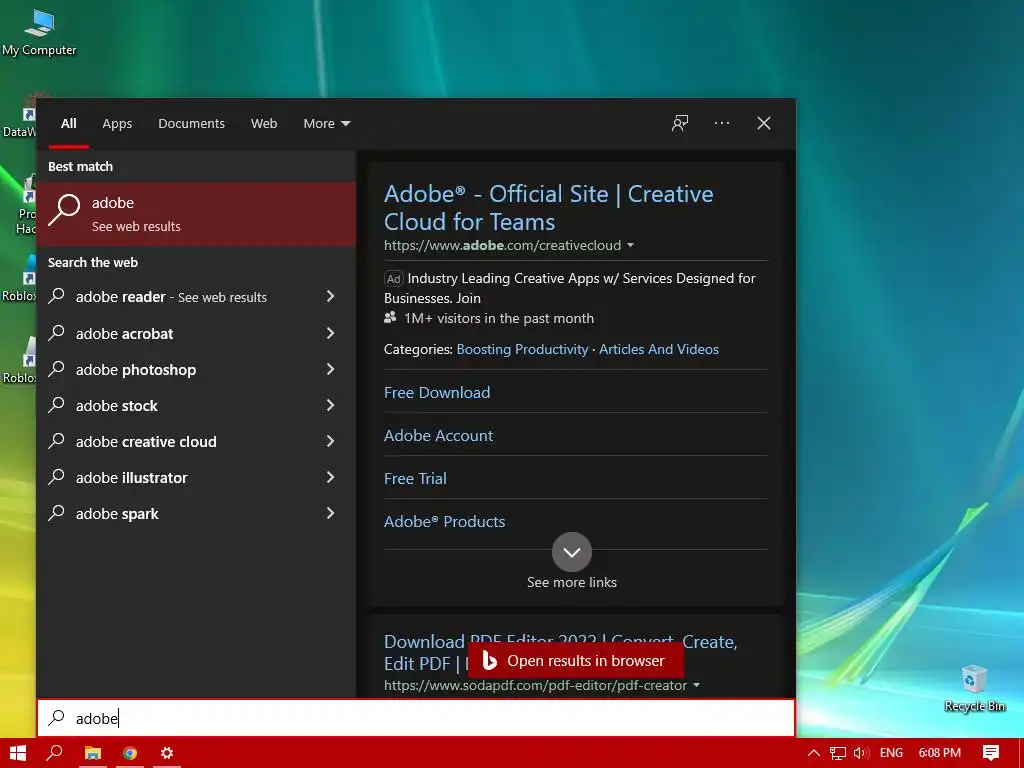Screen dimensions: 1024x768
Task: Click the Adobe Account link
Action: pyautogui.click(x=438, y=436)
